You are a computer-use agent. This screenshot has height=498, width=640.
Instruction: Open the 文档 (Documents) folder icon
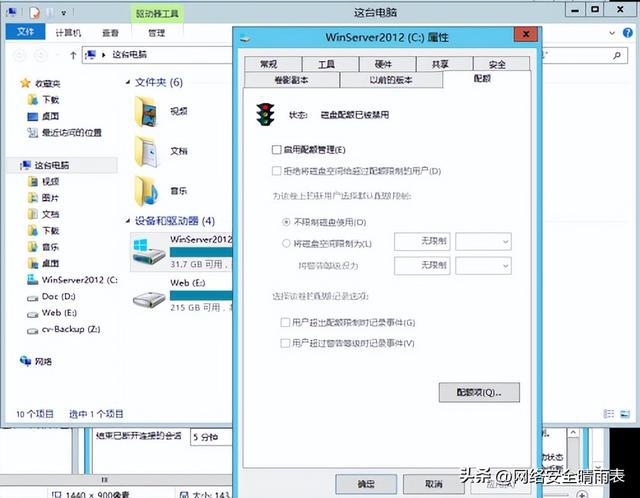point(146,150)
